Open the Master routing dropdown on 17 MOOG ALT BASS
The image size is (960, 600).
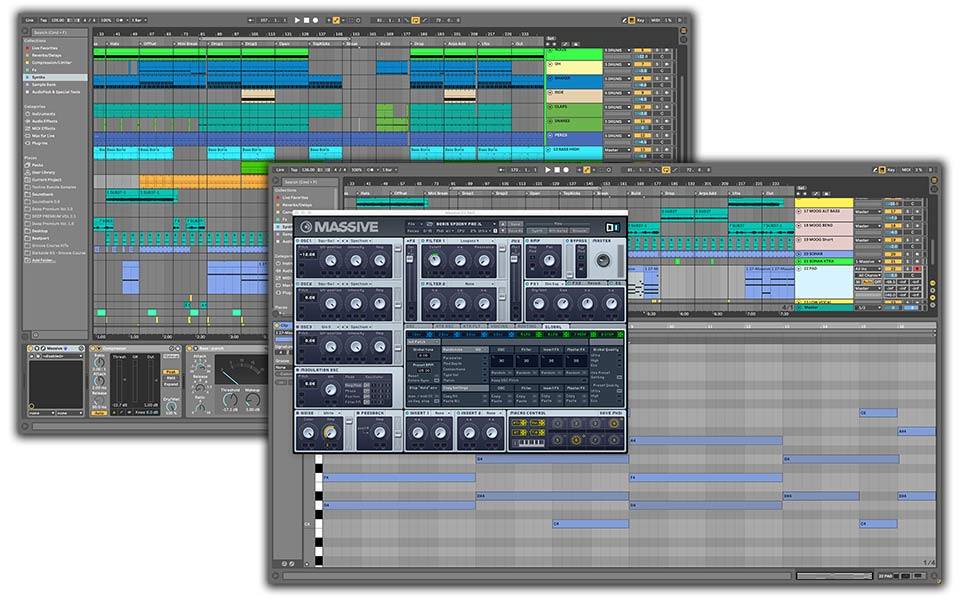click(868, 211)
